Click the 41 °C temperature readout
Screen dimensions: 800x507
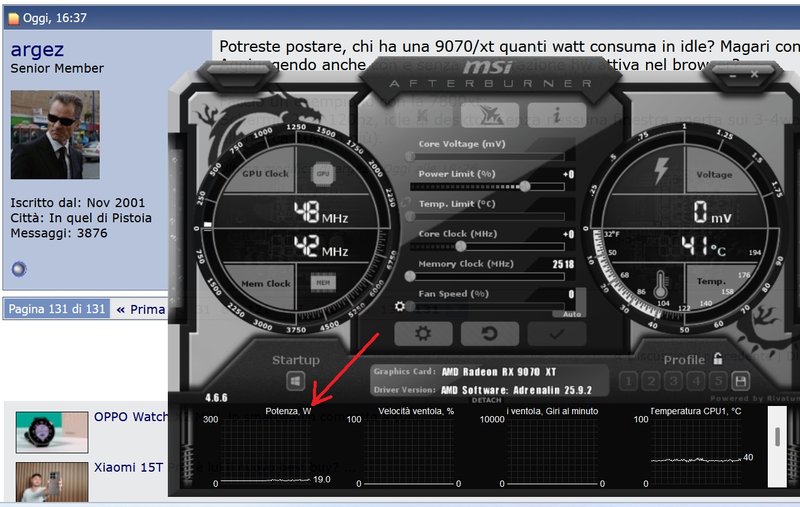[704, 246]
